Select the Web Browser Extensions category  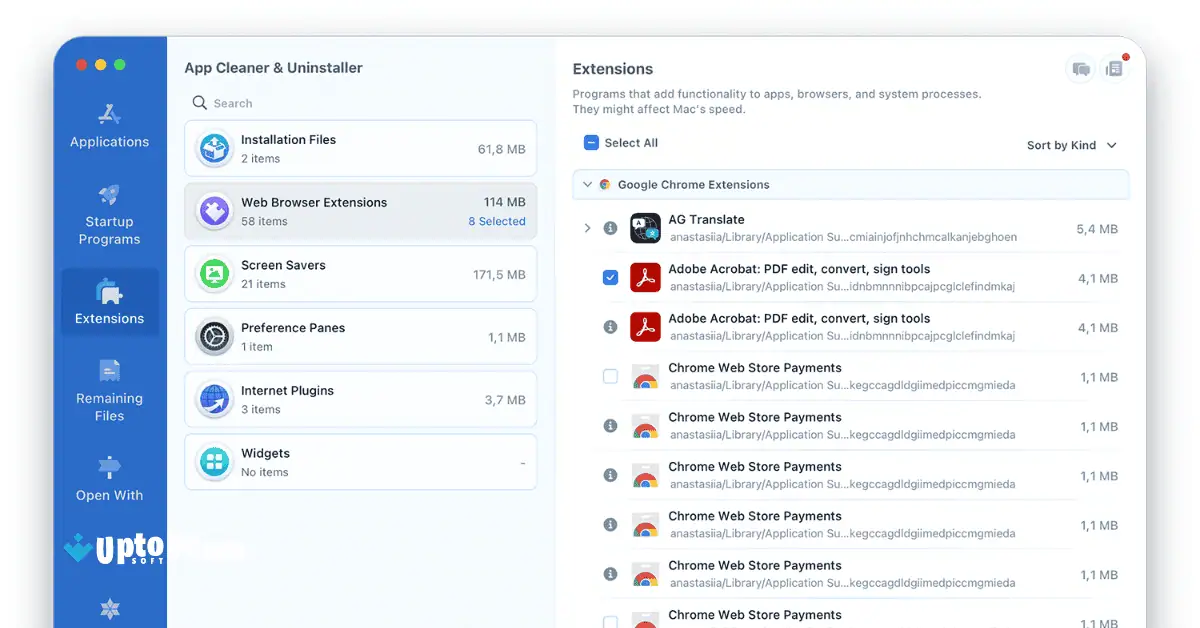coord(360,211)
